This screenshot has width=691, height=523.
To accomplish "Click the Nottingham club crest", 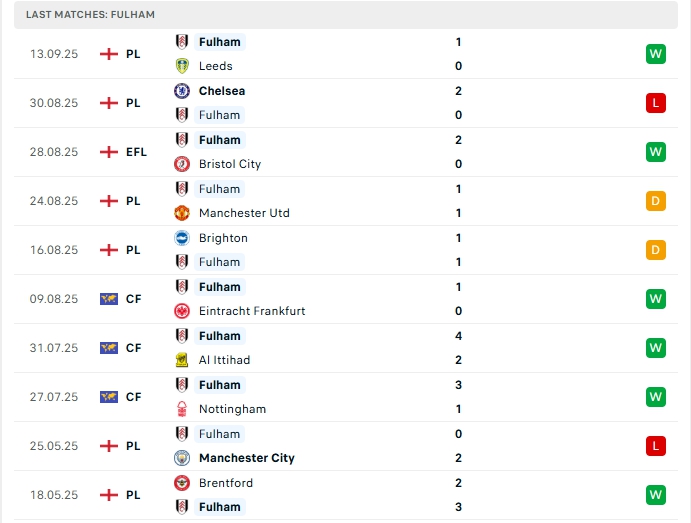I will [182, 409].
